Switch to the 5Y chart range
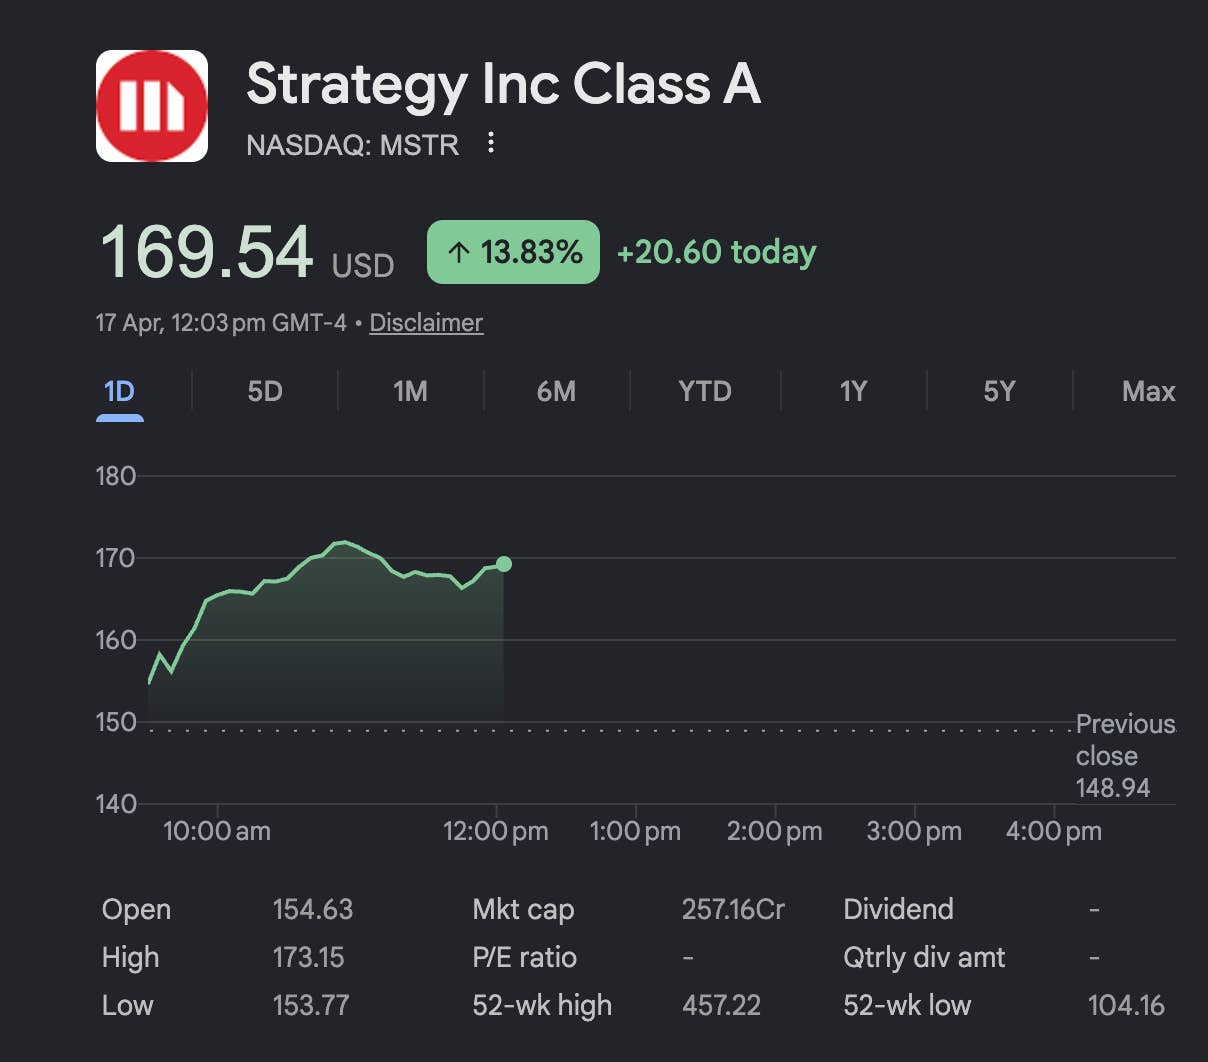This screenshot has height=1062, width=1208. [999, 391]
